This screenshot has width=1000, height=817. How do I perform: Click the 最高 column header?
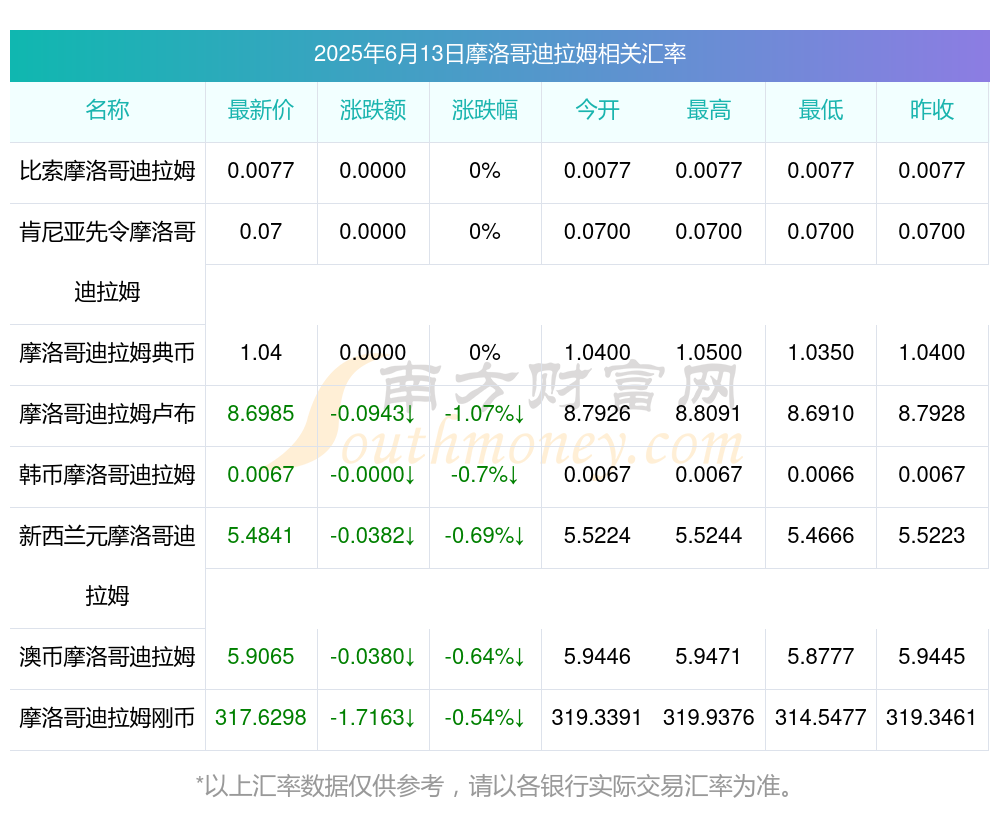click(x=709, y=110)
